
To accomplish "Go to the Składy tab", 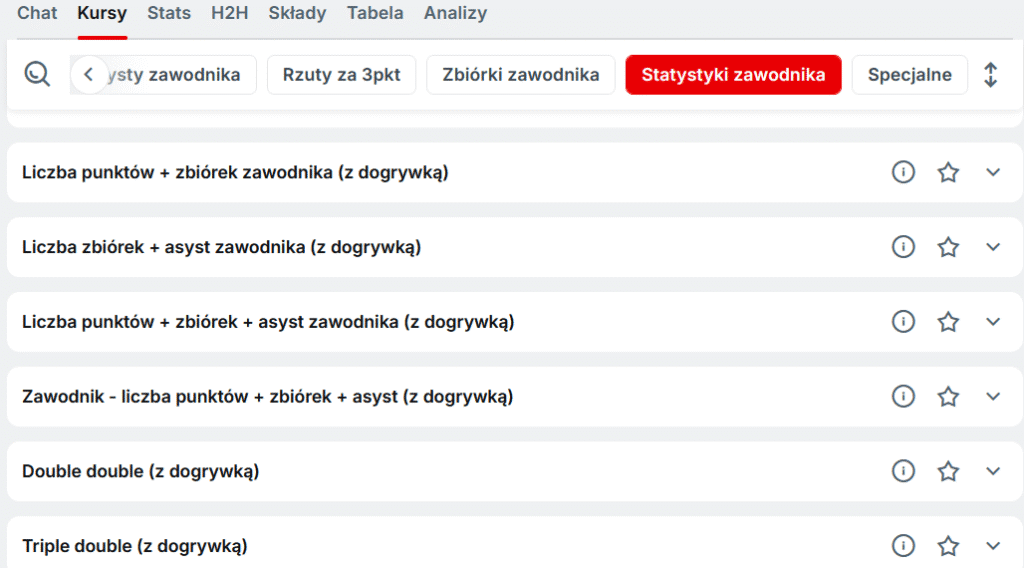I will tap(297, 13).
